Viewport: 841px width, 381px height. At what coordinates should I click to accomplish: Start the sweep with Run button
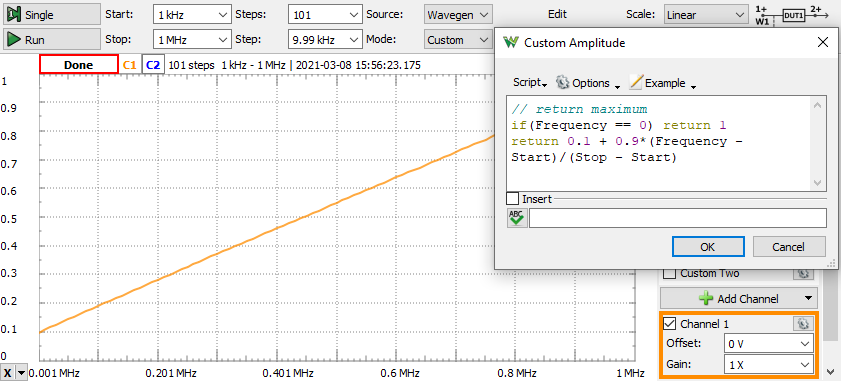52,40
